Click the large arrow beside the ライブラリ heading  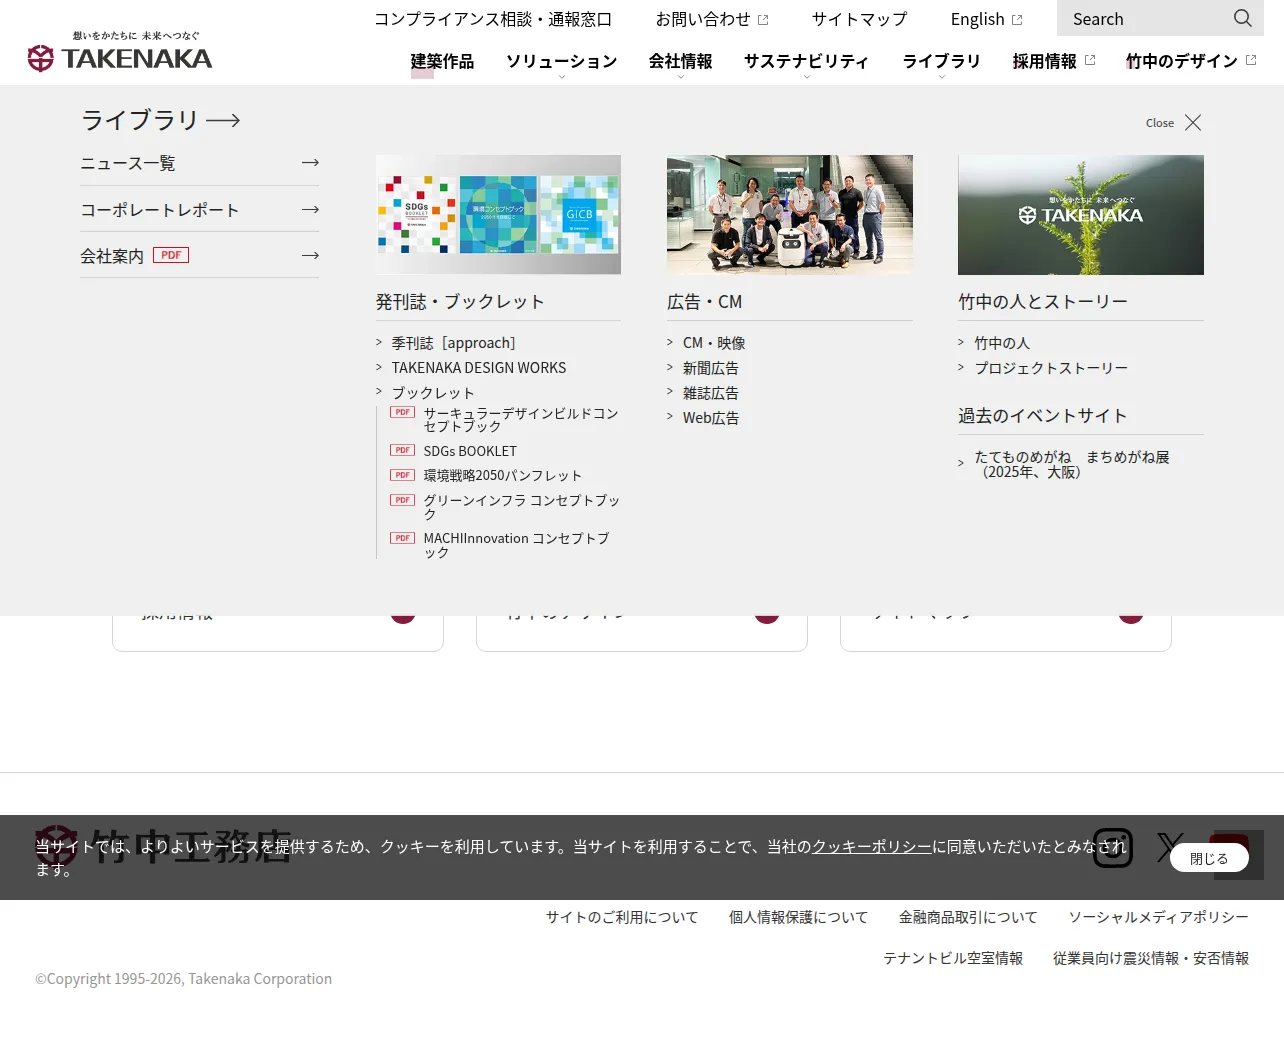(223, 121)
